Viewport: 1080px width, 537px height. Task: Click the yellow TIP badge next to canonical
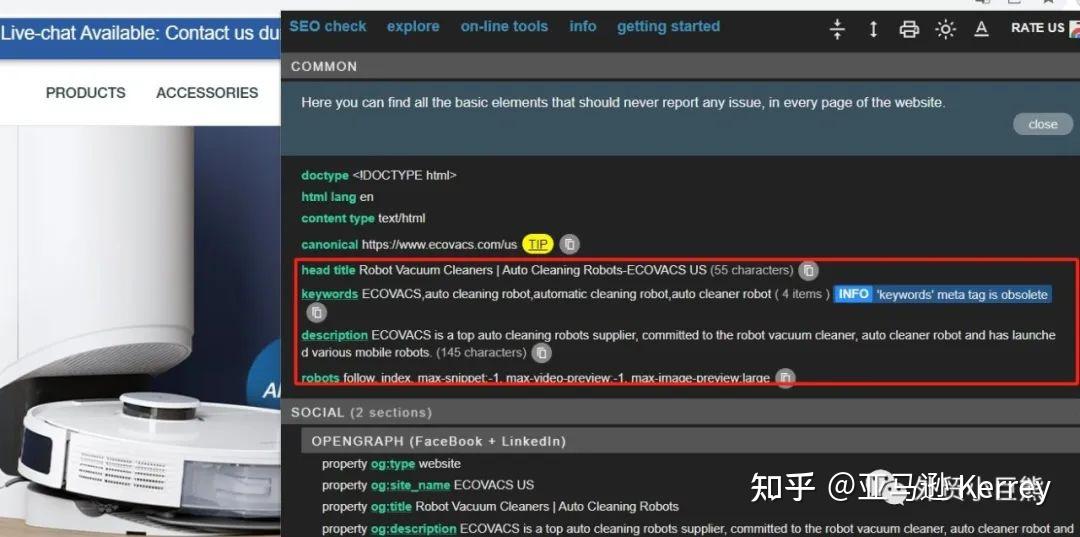[538, 244]
